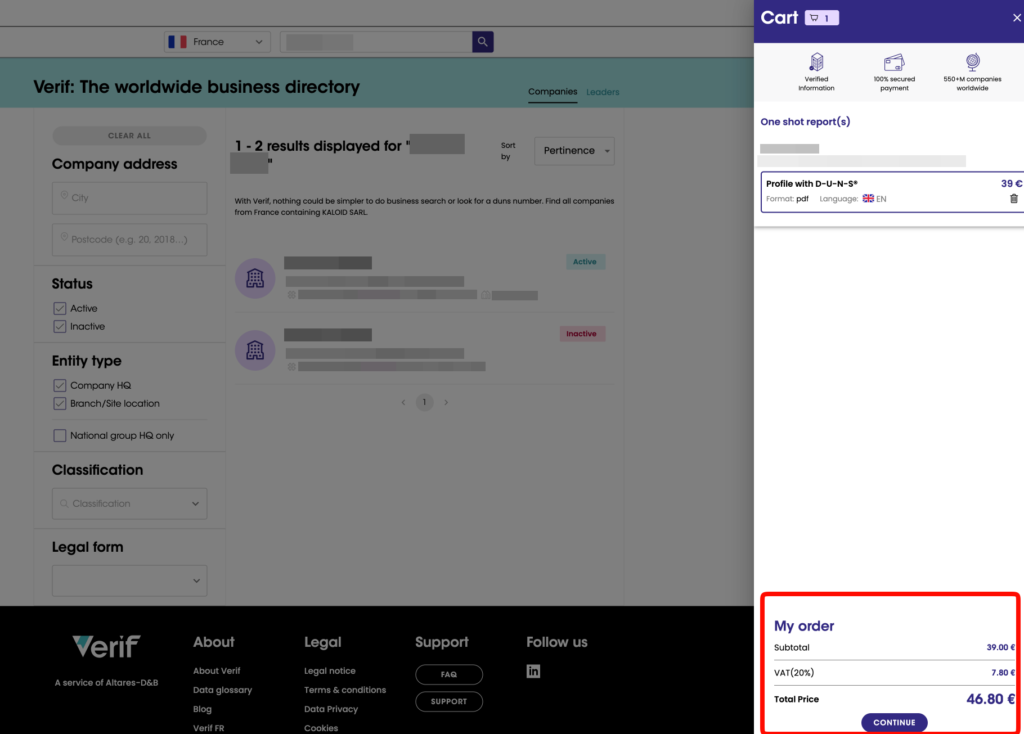Click the Profile with D-U-N-S cart item
This screenshot has width=1024, height=734.
891,192
